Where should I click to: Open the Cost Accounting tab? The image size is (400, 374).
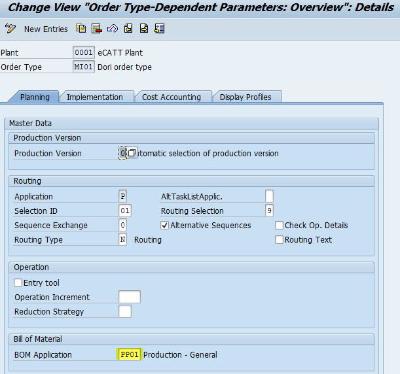(171, 97)
